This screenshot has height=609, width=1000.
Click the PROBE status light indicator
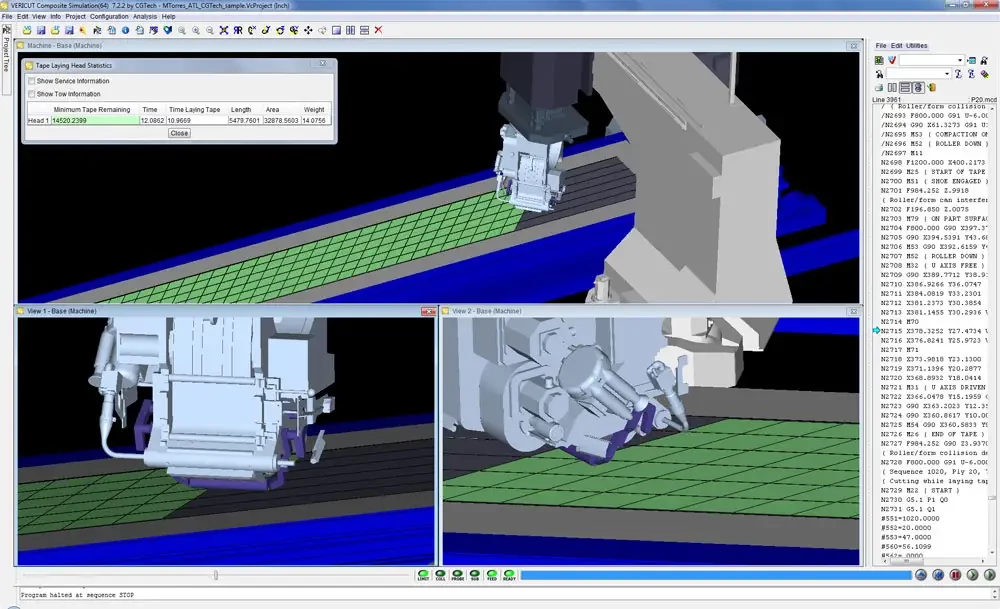(x=457, y=575)
